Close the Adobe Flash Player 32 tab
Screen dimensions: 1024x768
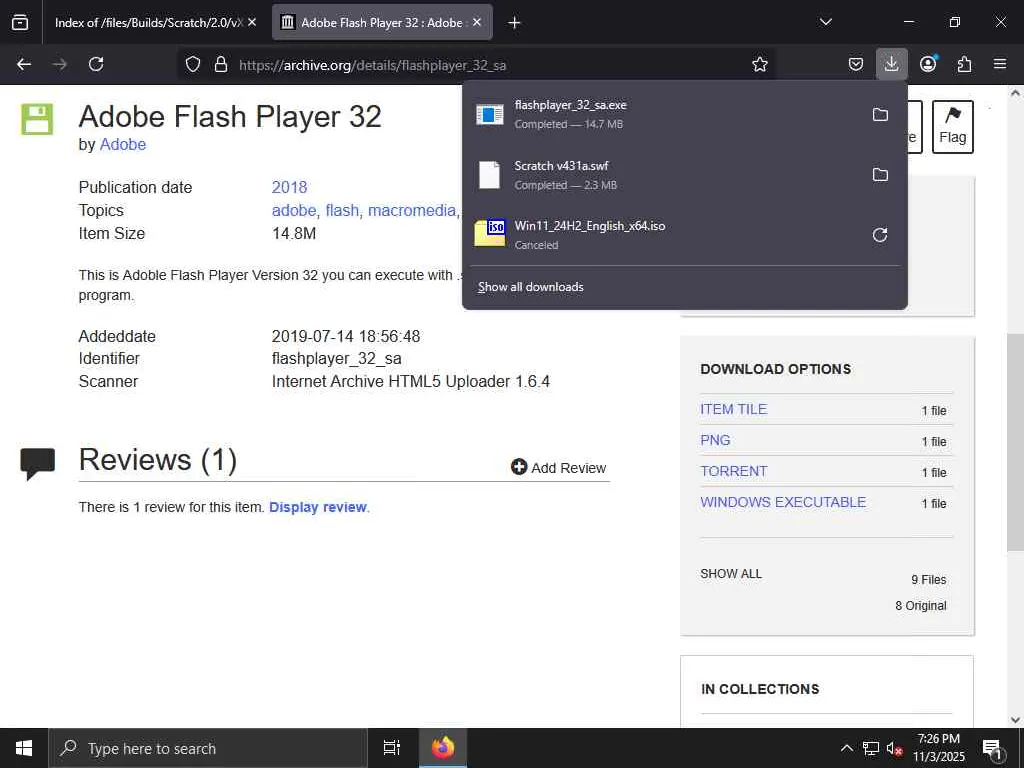(477, 22)
